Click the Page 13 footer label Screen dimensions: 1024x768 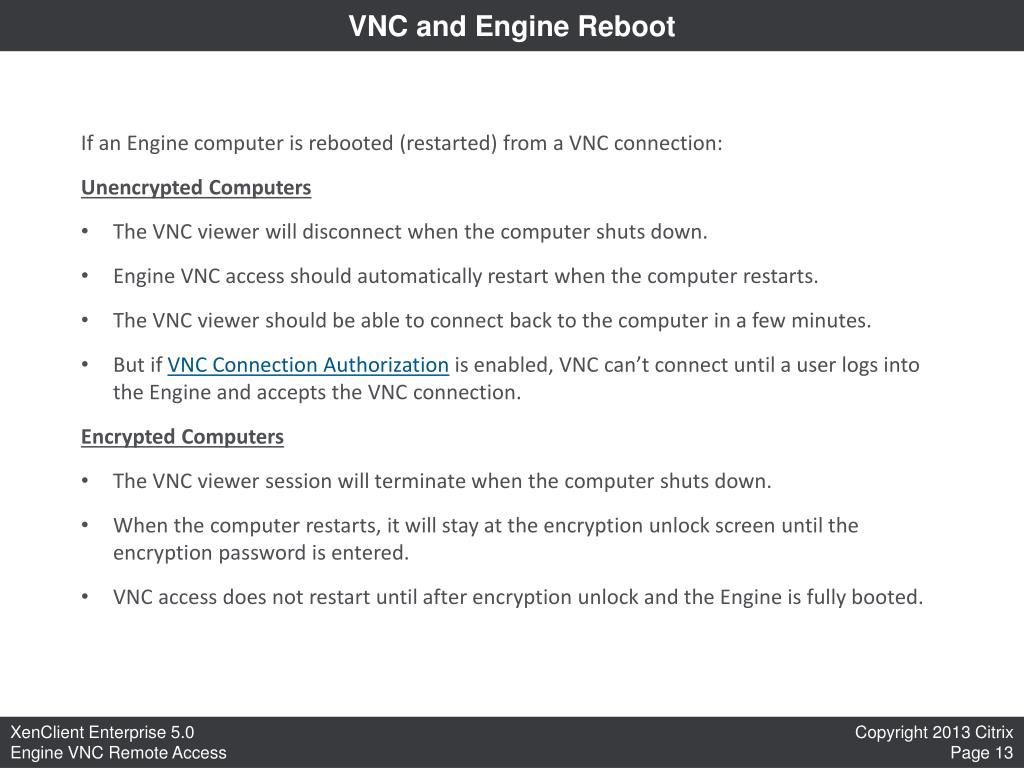click(982, 753)
